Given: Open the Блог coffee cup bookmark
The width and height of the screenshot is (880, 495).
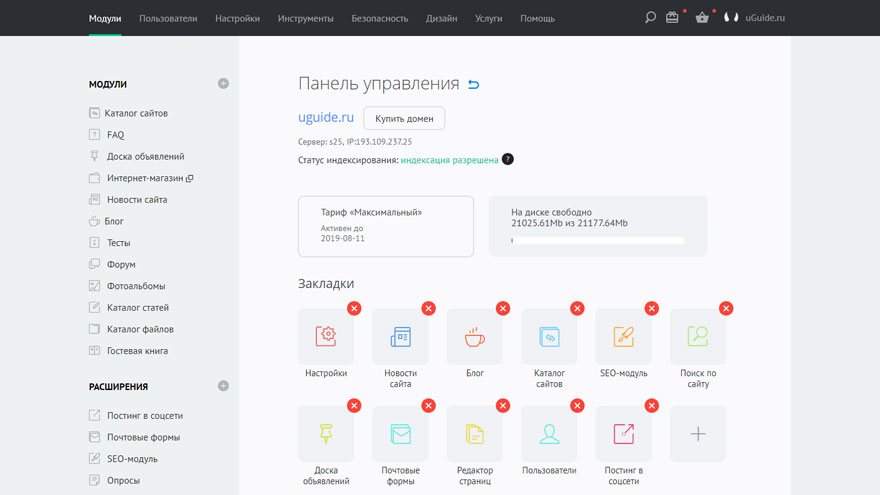Looking at the screenshot, I should tap(474, 336).
